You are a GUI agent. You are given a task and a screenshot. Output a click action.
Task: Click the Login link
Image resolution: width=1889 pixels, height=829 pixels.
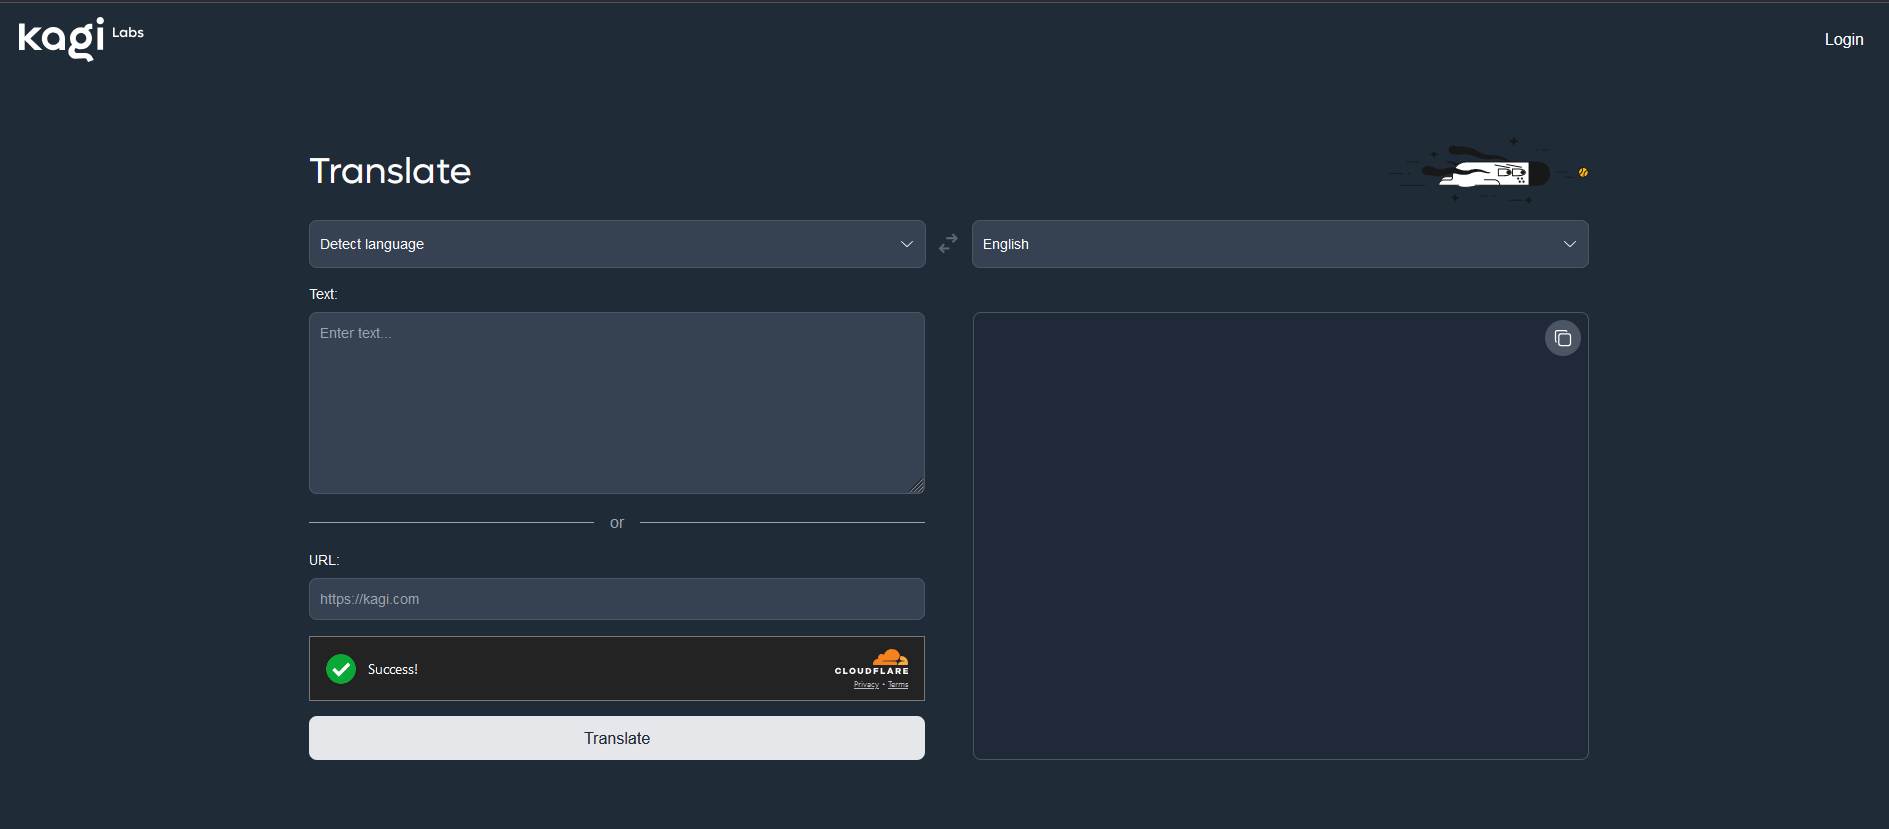pos(1843,40)
